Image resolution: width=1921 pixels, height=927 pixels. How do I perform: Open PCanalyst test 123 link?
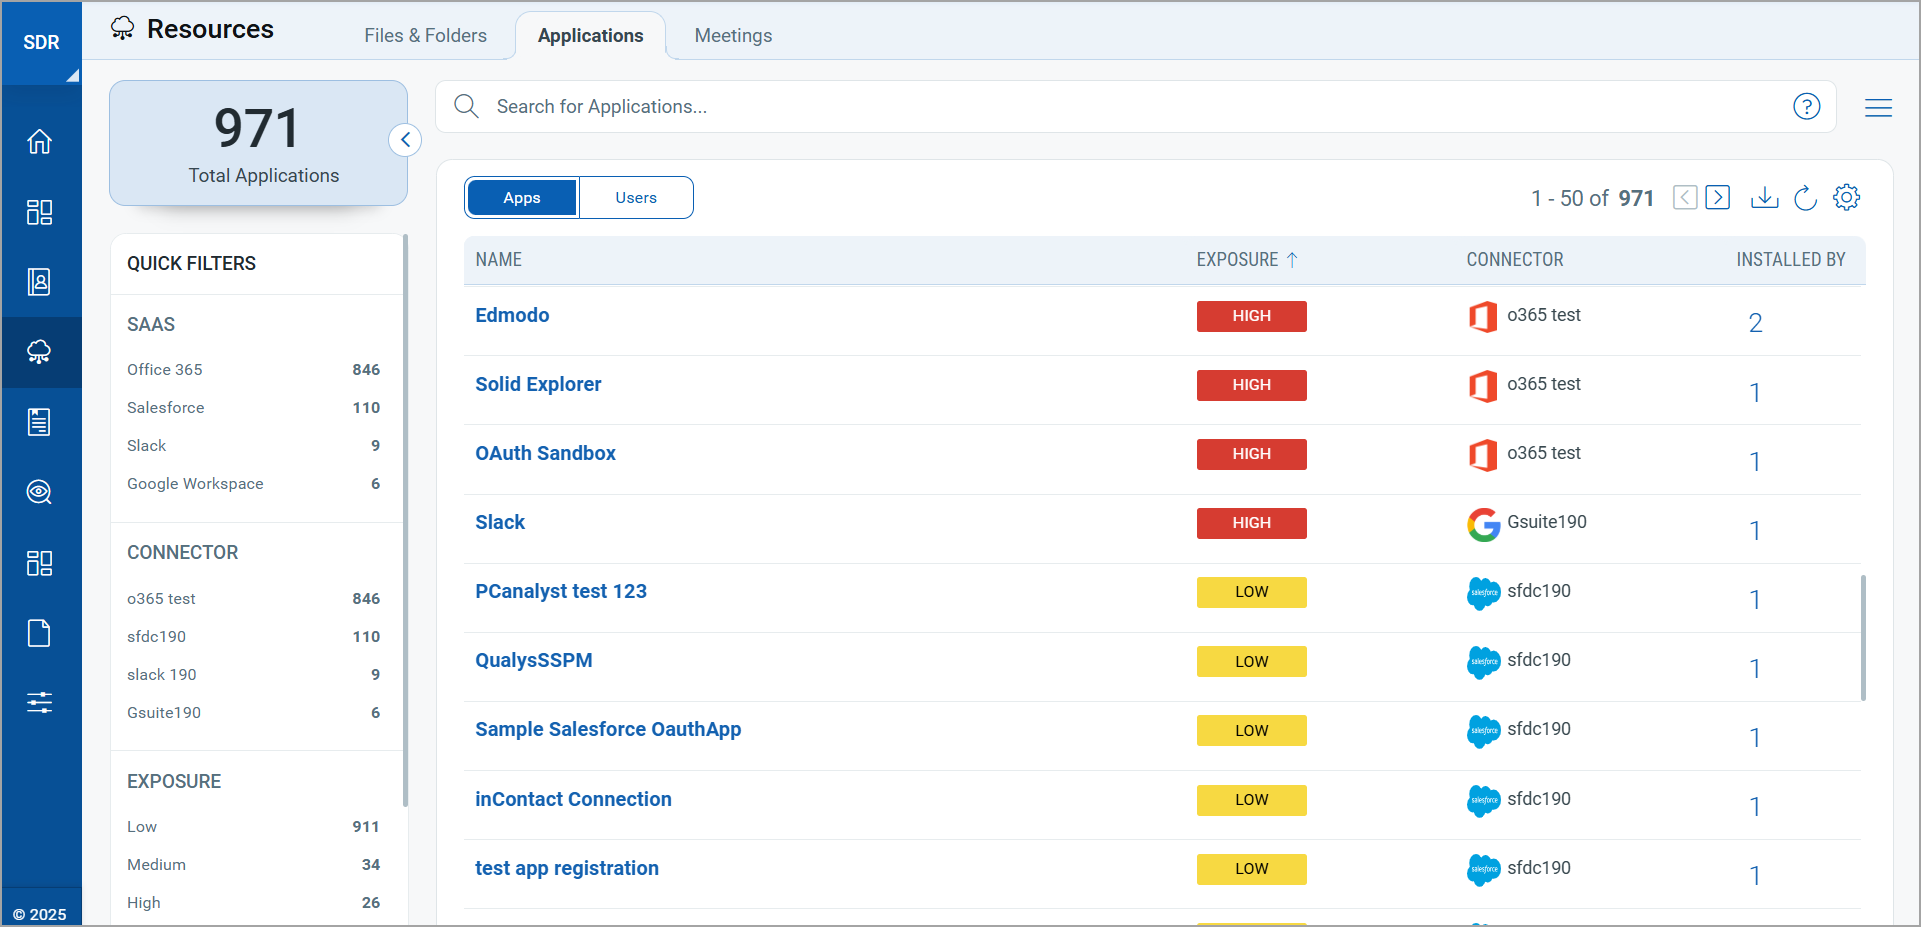(561, 591)
